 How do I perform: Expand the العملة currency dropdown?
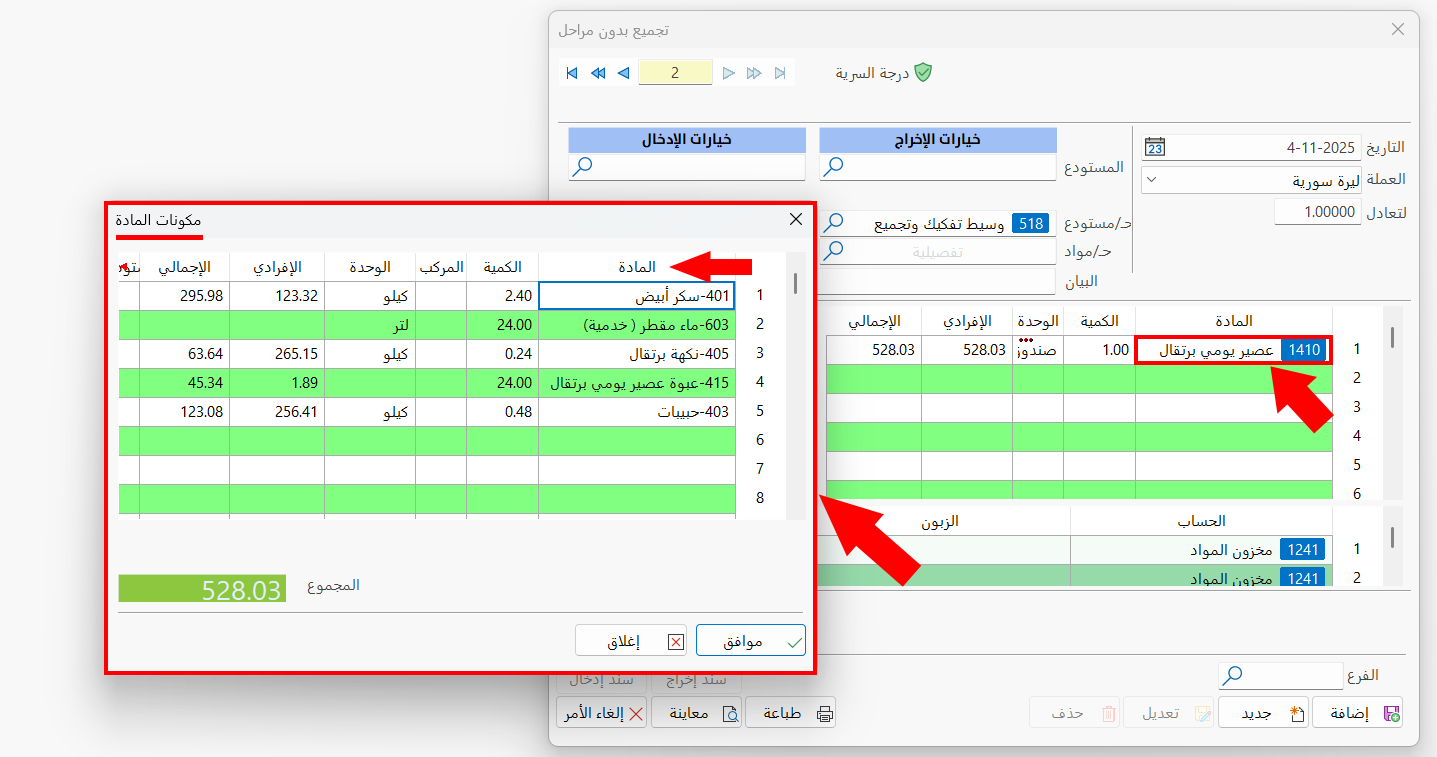tap(1151, 180)
